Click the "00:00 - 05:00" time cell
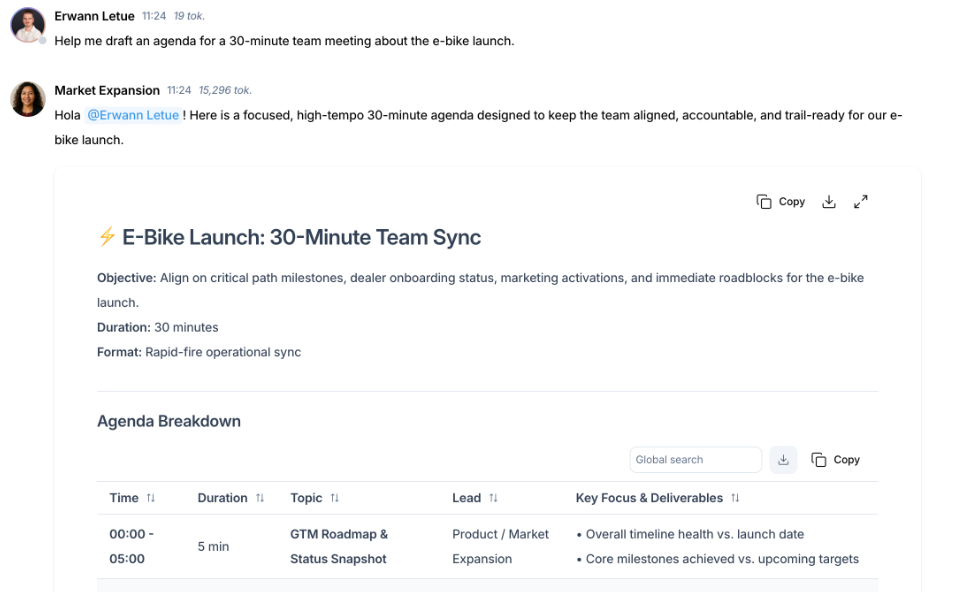Viewport: 960px width, 592px height. (x=131, y=547)
